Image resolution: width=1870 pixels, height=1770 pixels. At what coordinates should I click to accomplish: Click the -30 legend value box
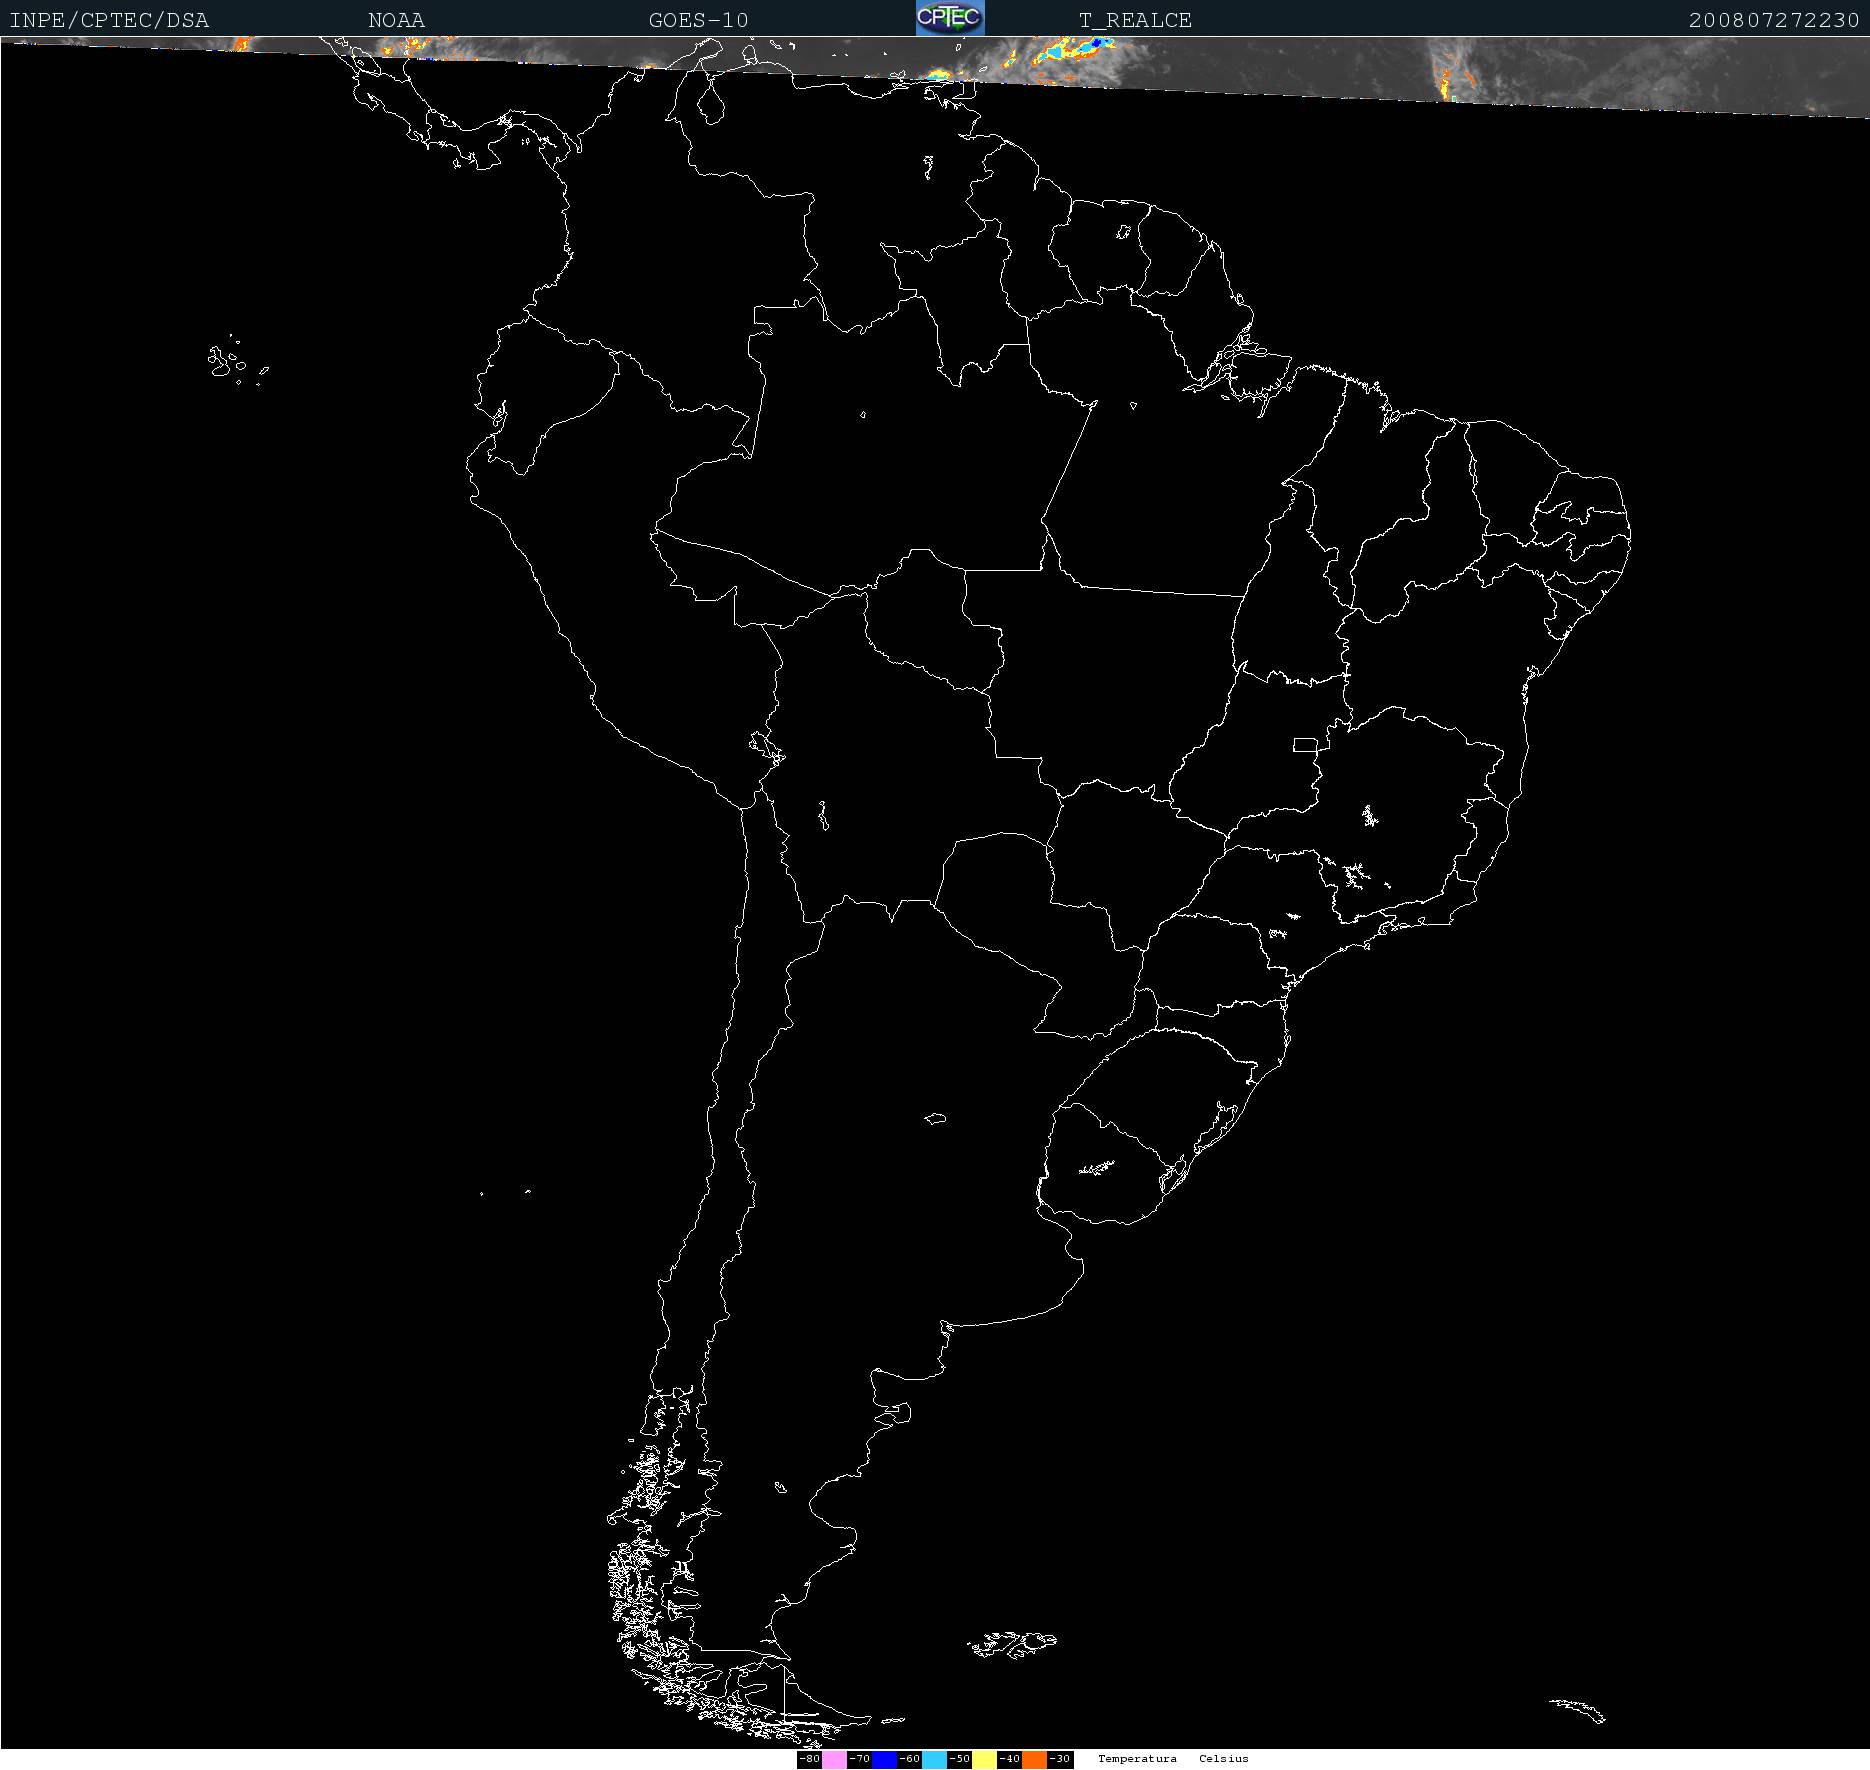click(1060, 1759)
